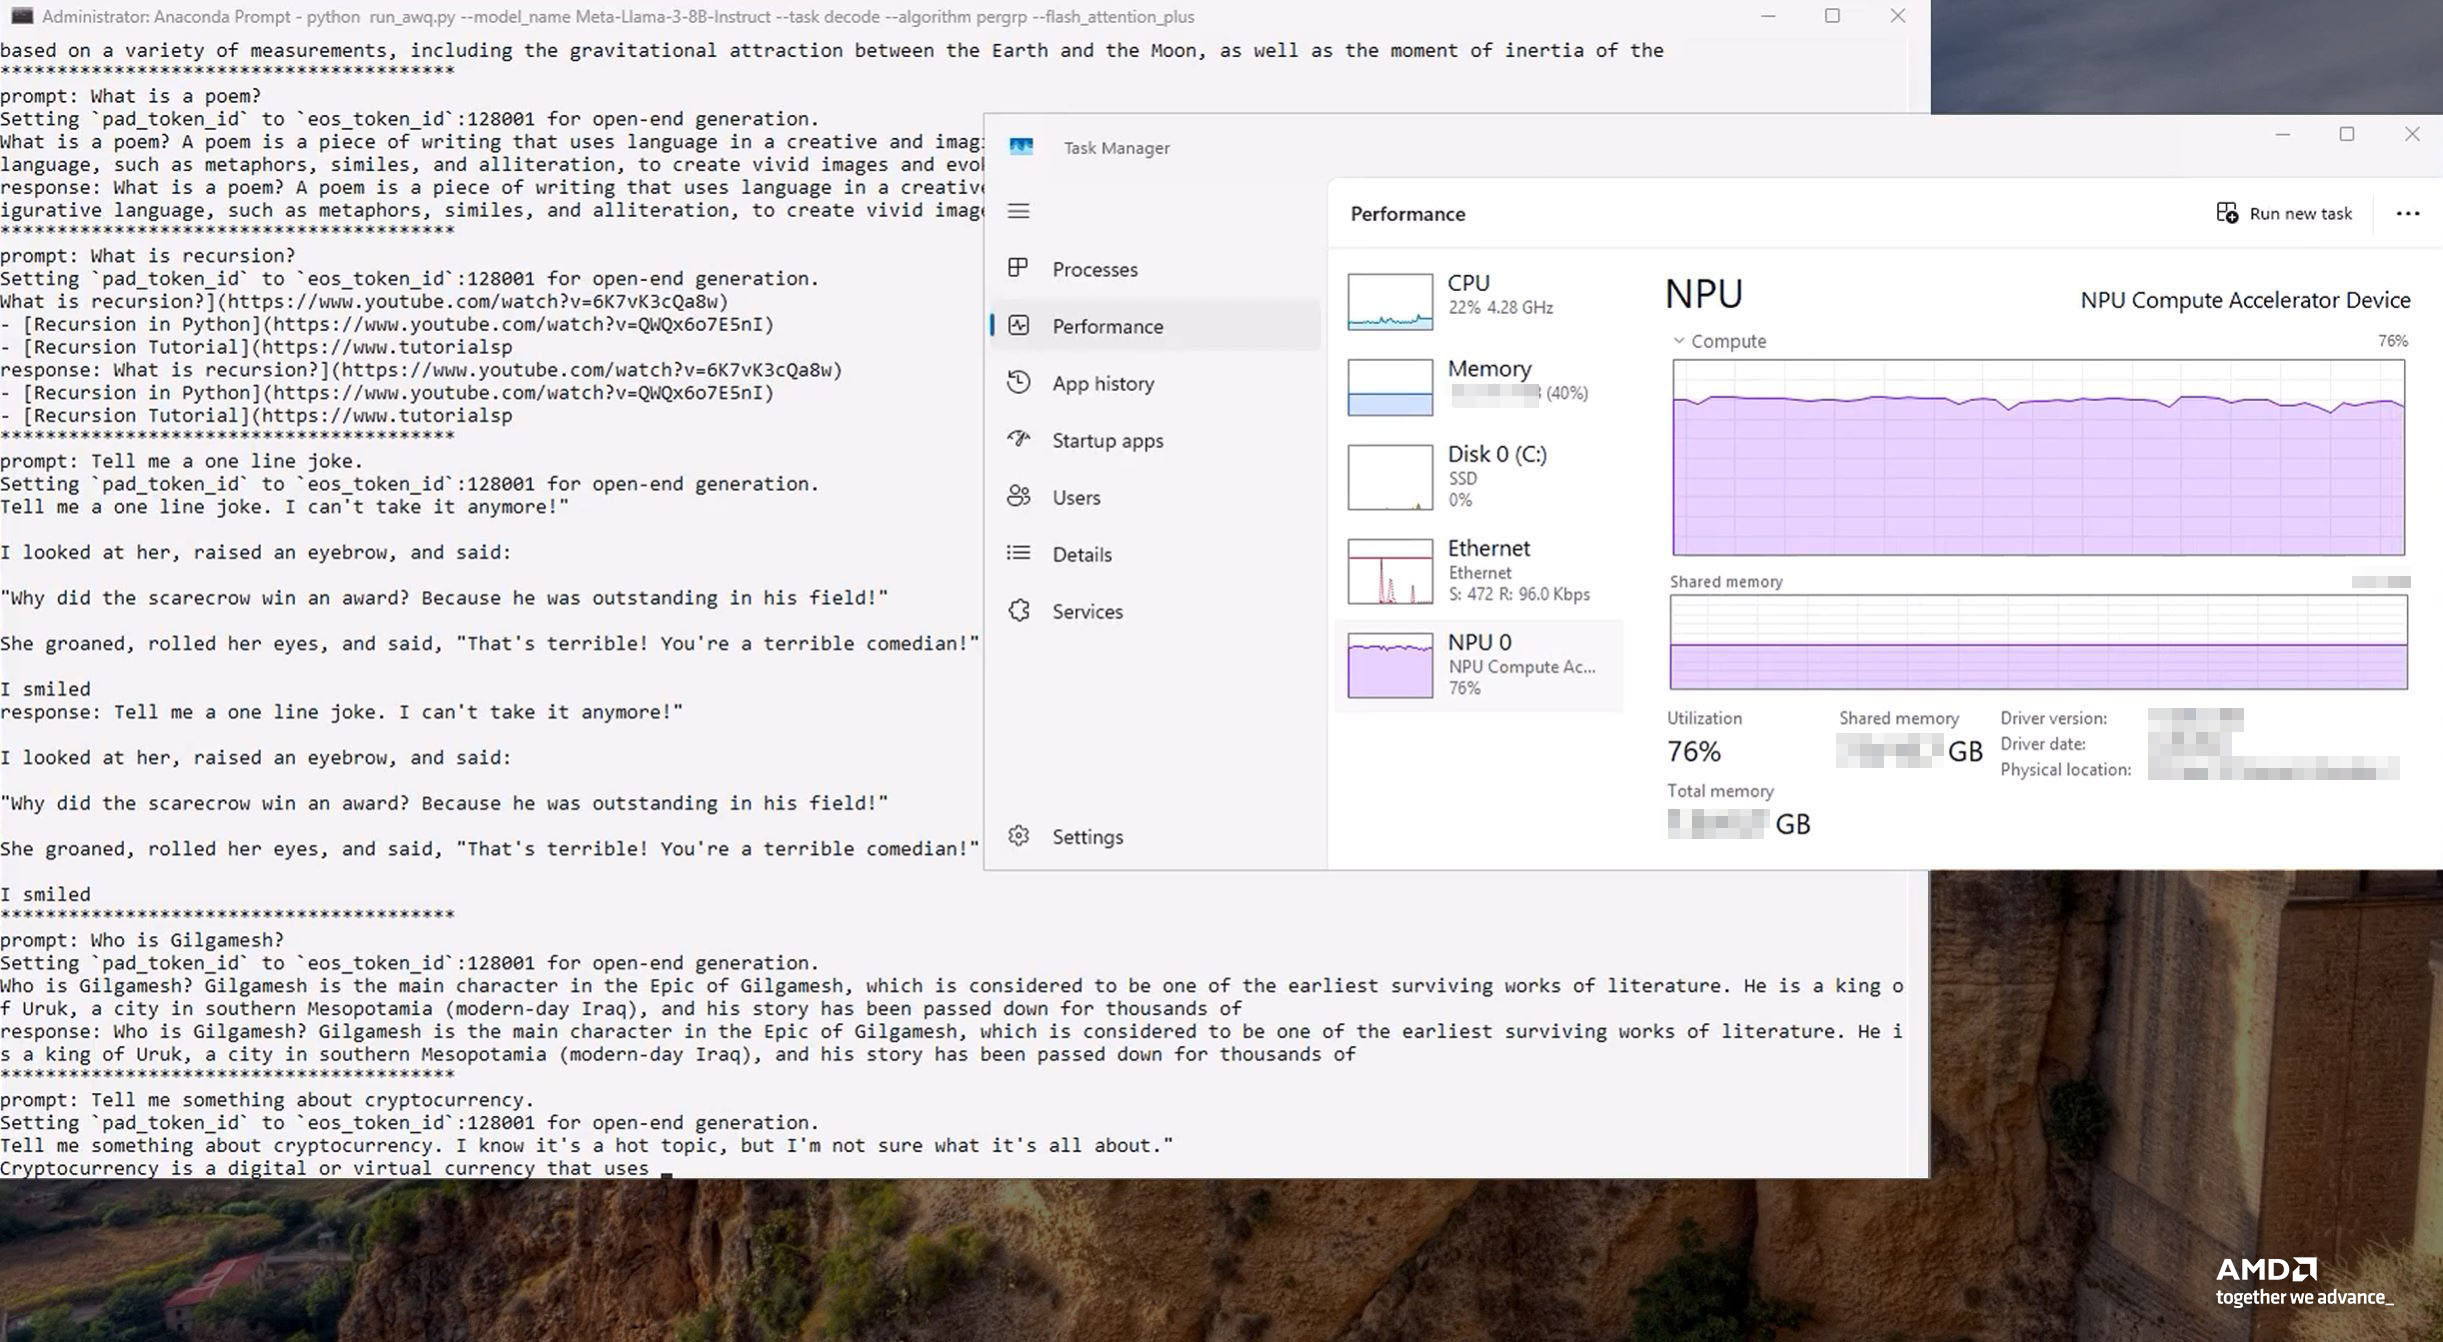The width and height of the screenshot is (2443, 1342).
Task: Click the Run new task button
Action: [x=2284, y=213]
